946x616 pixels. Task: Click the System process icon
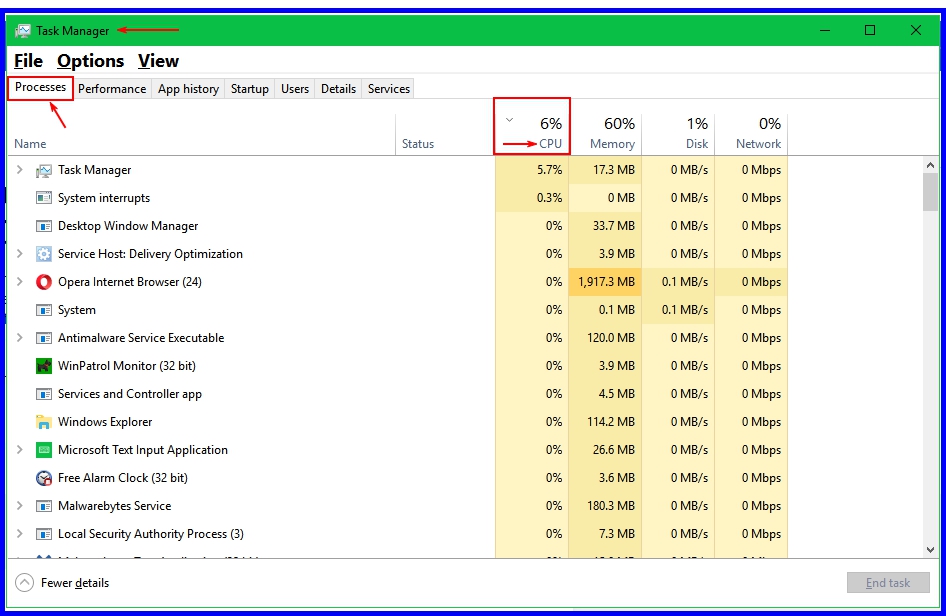(x=43, y=310)
